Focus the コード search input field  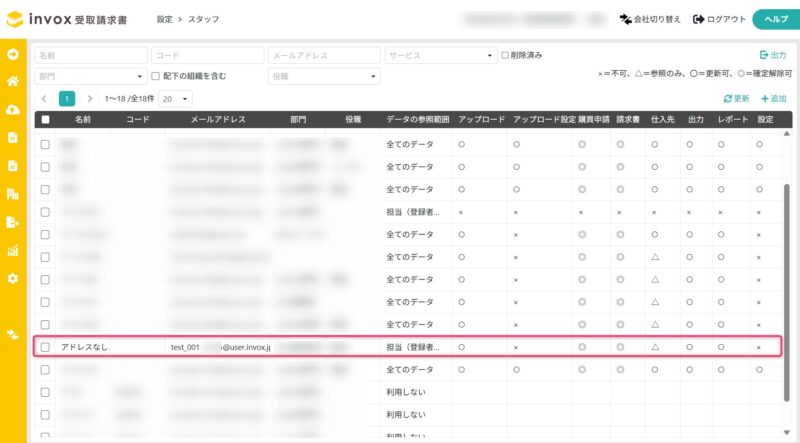coord(208,55)
